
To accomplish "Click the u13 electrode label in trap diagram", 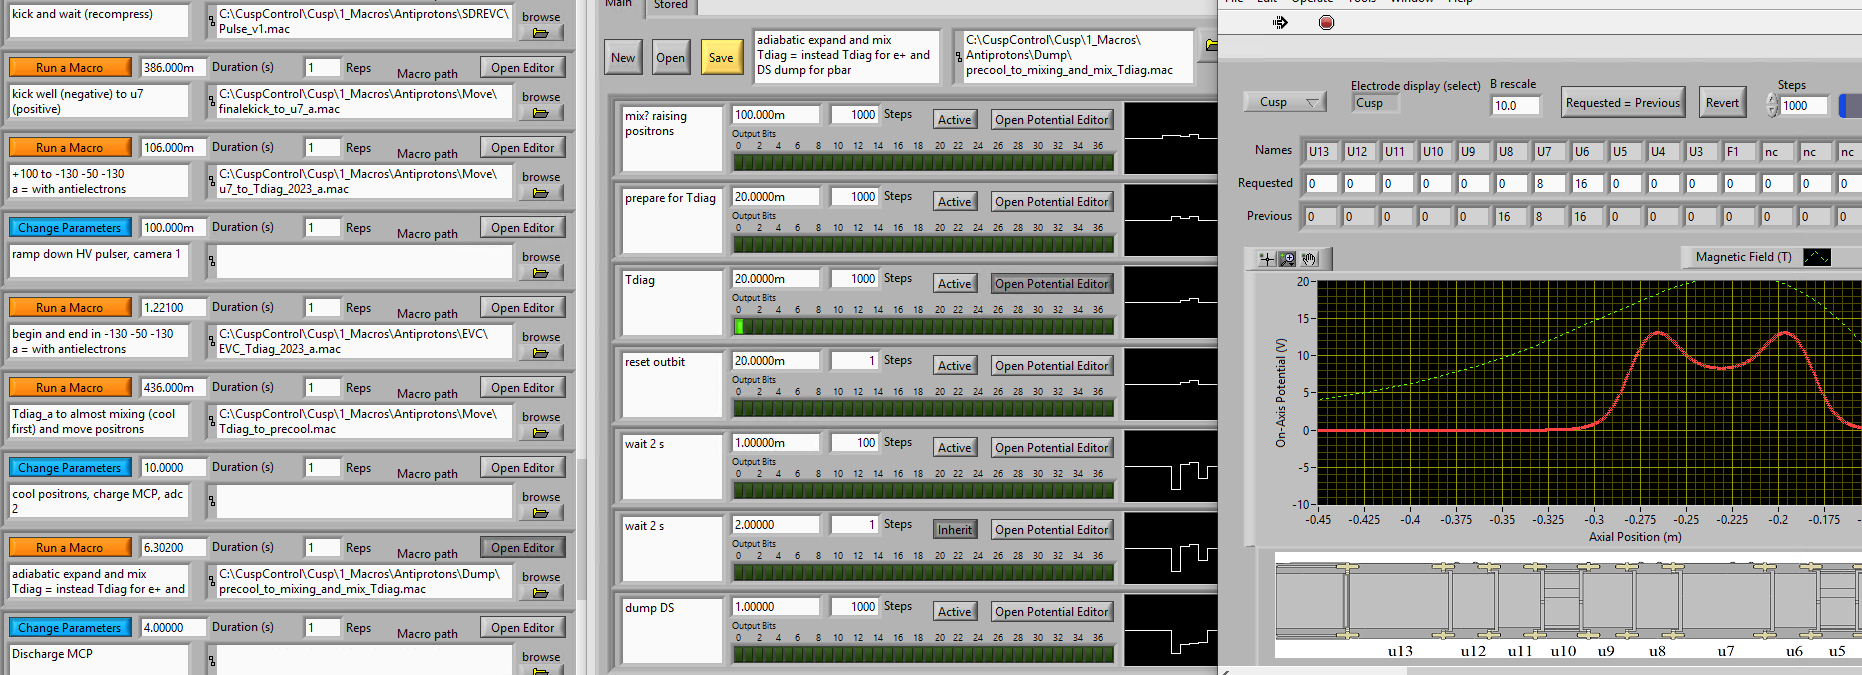I will (1400, 651).
